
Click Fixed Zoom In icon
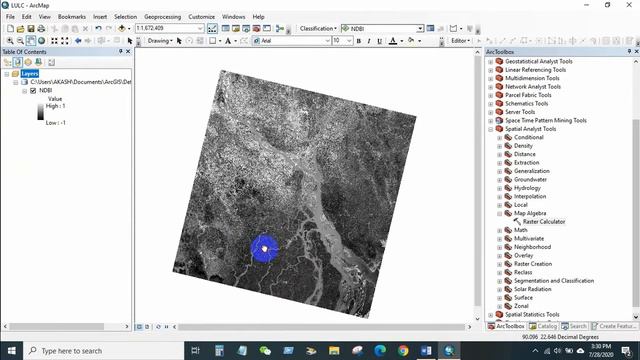click(54, 41)
